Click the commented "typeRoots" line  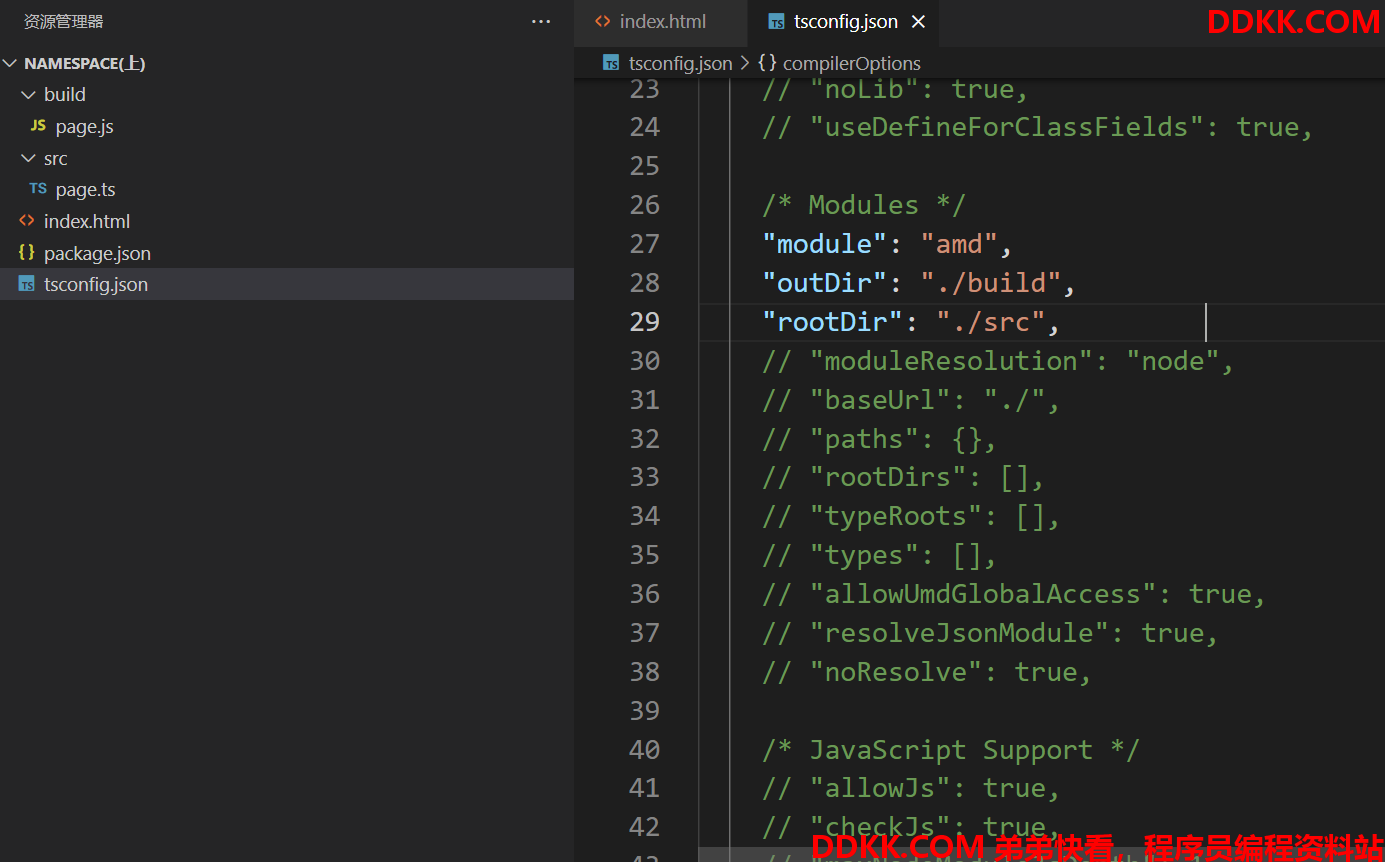[x=911, y=516]
